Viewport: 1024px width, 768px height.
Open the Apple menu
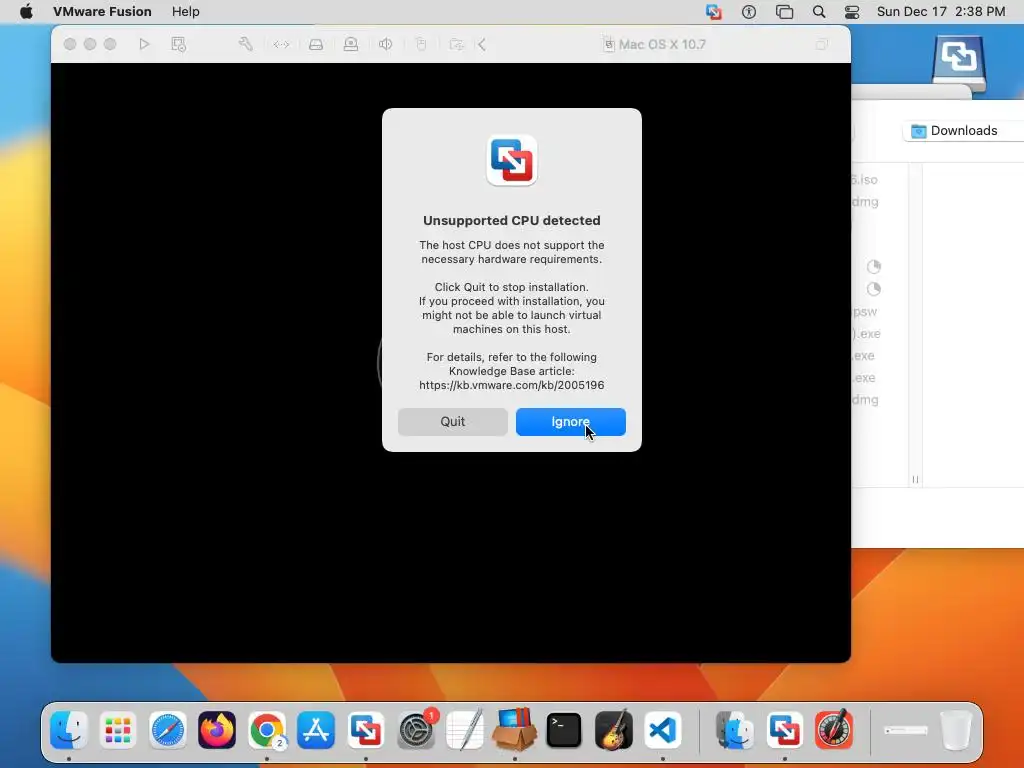[26, 12]
